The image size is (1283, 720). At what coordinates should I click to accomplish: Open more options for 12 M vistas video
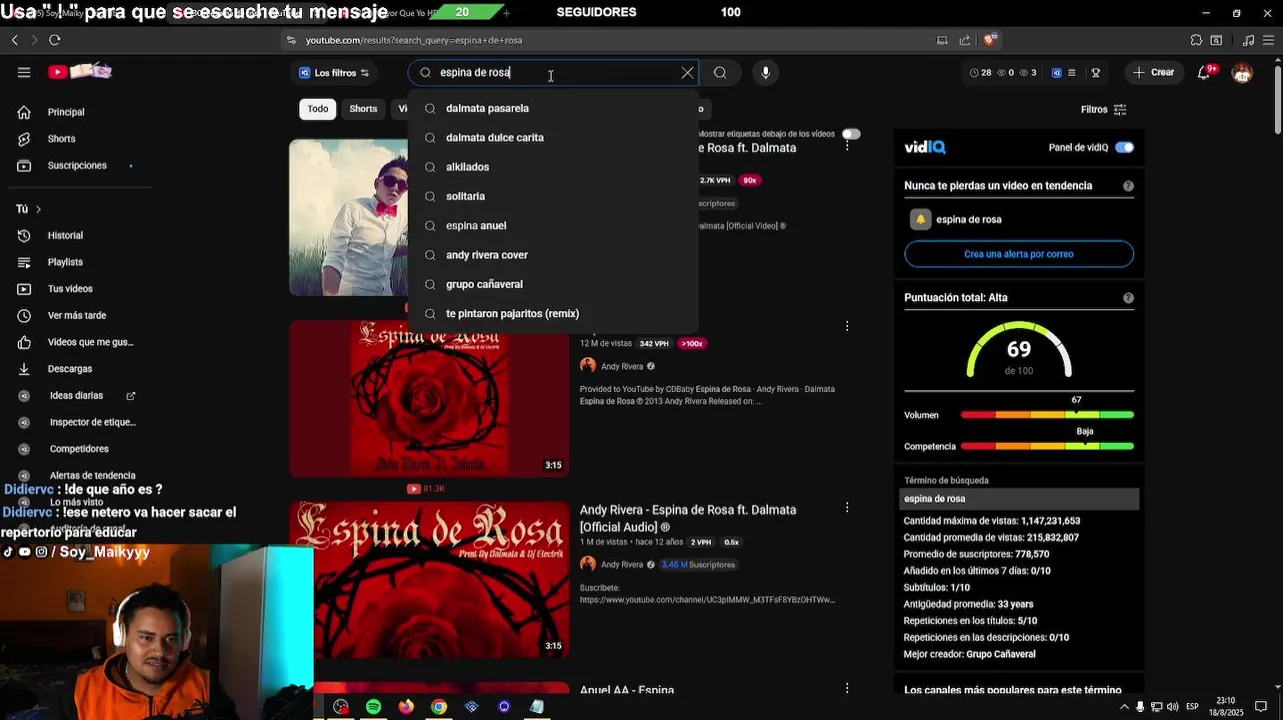(x=847, y=326)
